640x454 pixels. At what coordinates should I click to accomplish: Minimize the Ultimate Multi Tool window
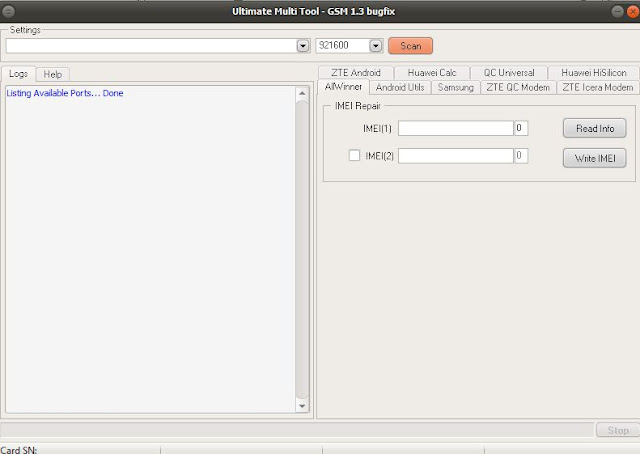pyautogui.click(x=618, y=11)
